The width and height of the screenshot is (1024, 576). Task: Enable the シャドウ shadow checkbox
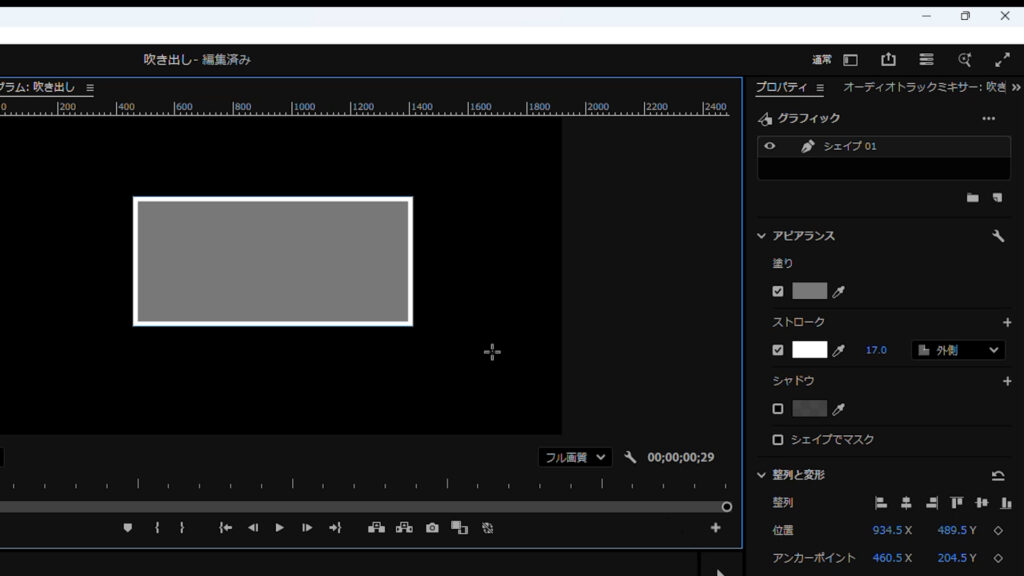[x=778, y=409]
